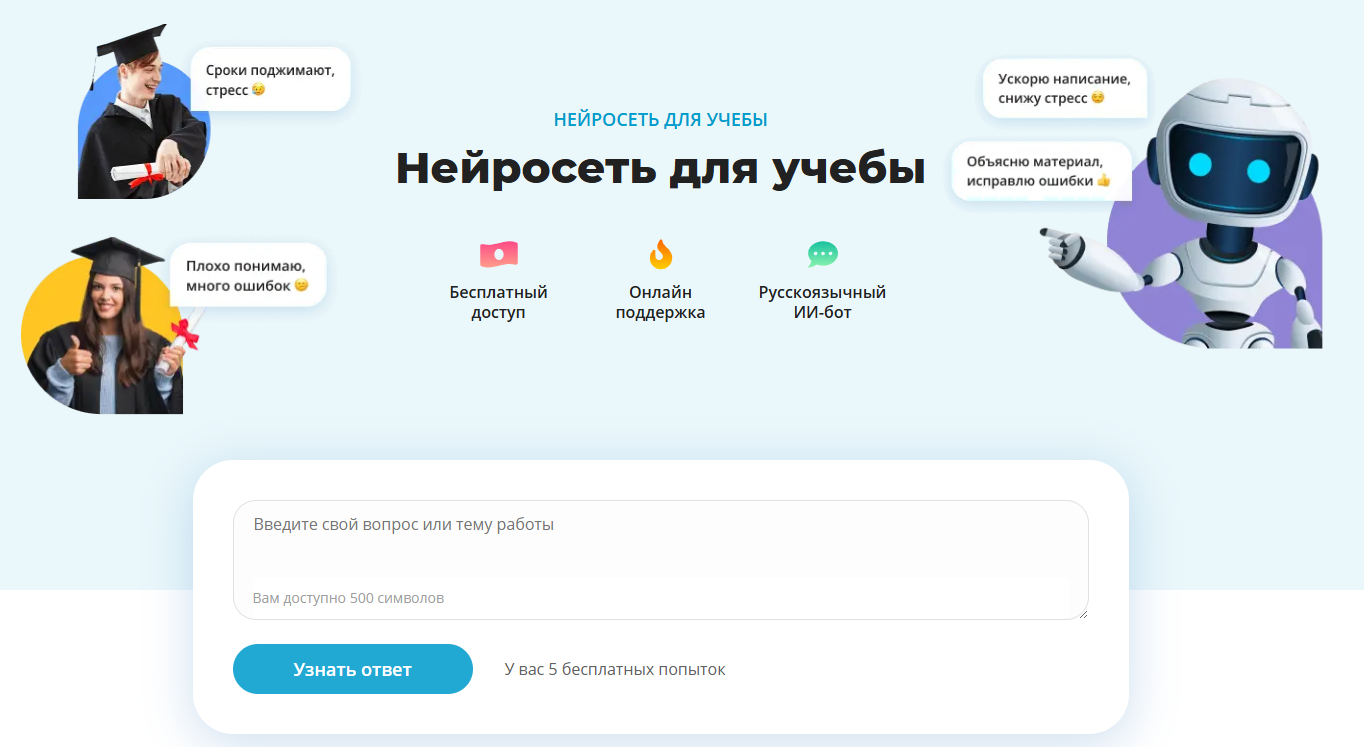1364x747 pixels.
Task: Click the Сроки поджимают speech bubble
Action: tap(270, 79)
